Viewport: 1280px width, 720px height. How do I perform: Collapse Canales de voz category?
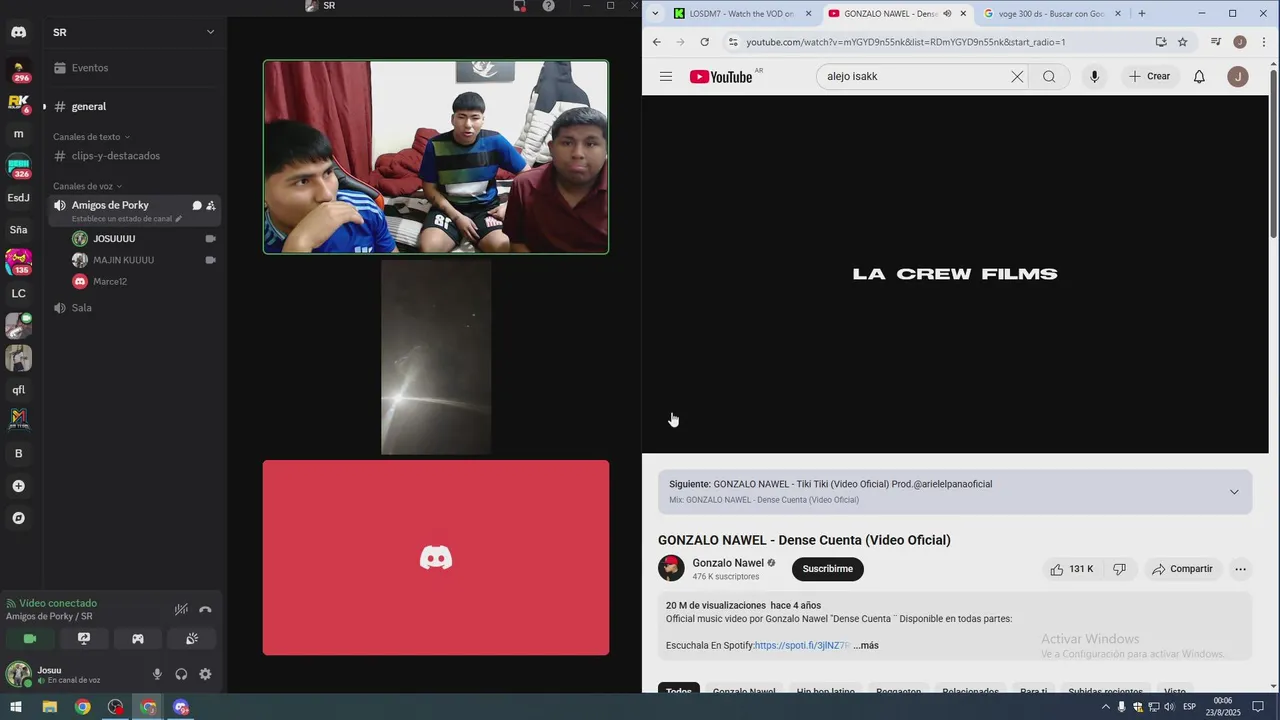tap(87, 186)
